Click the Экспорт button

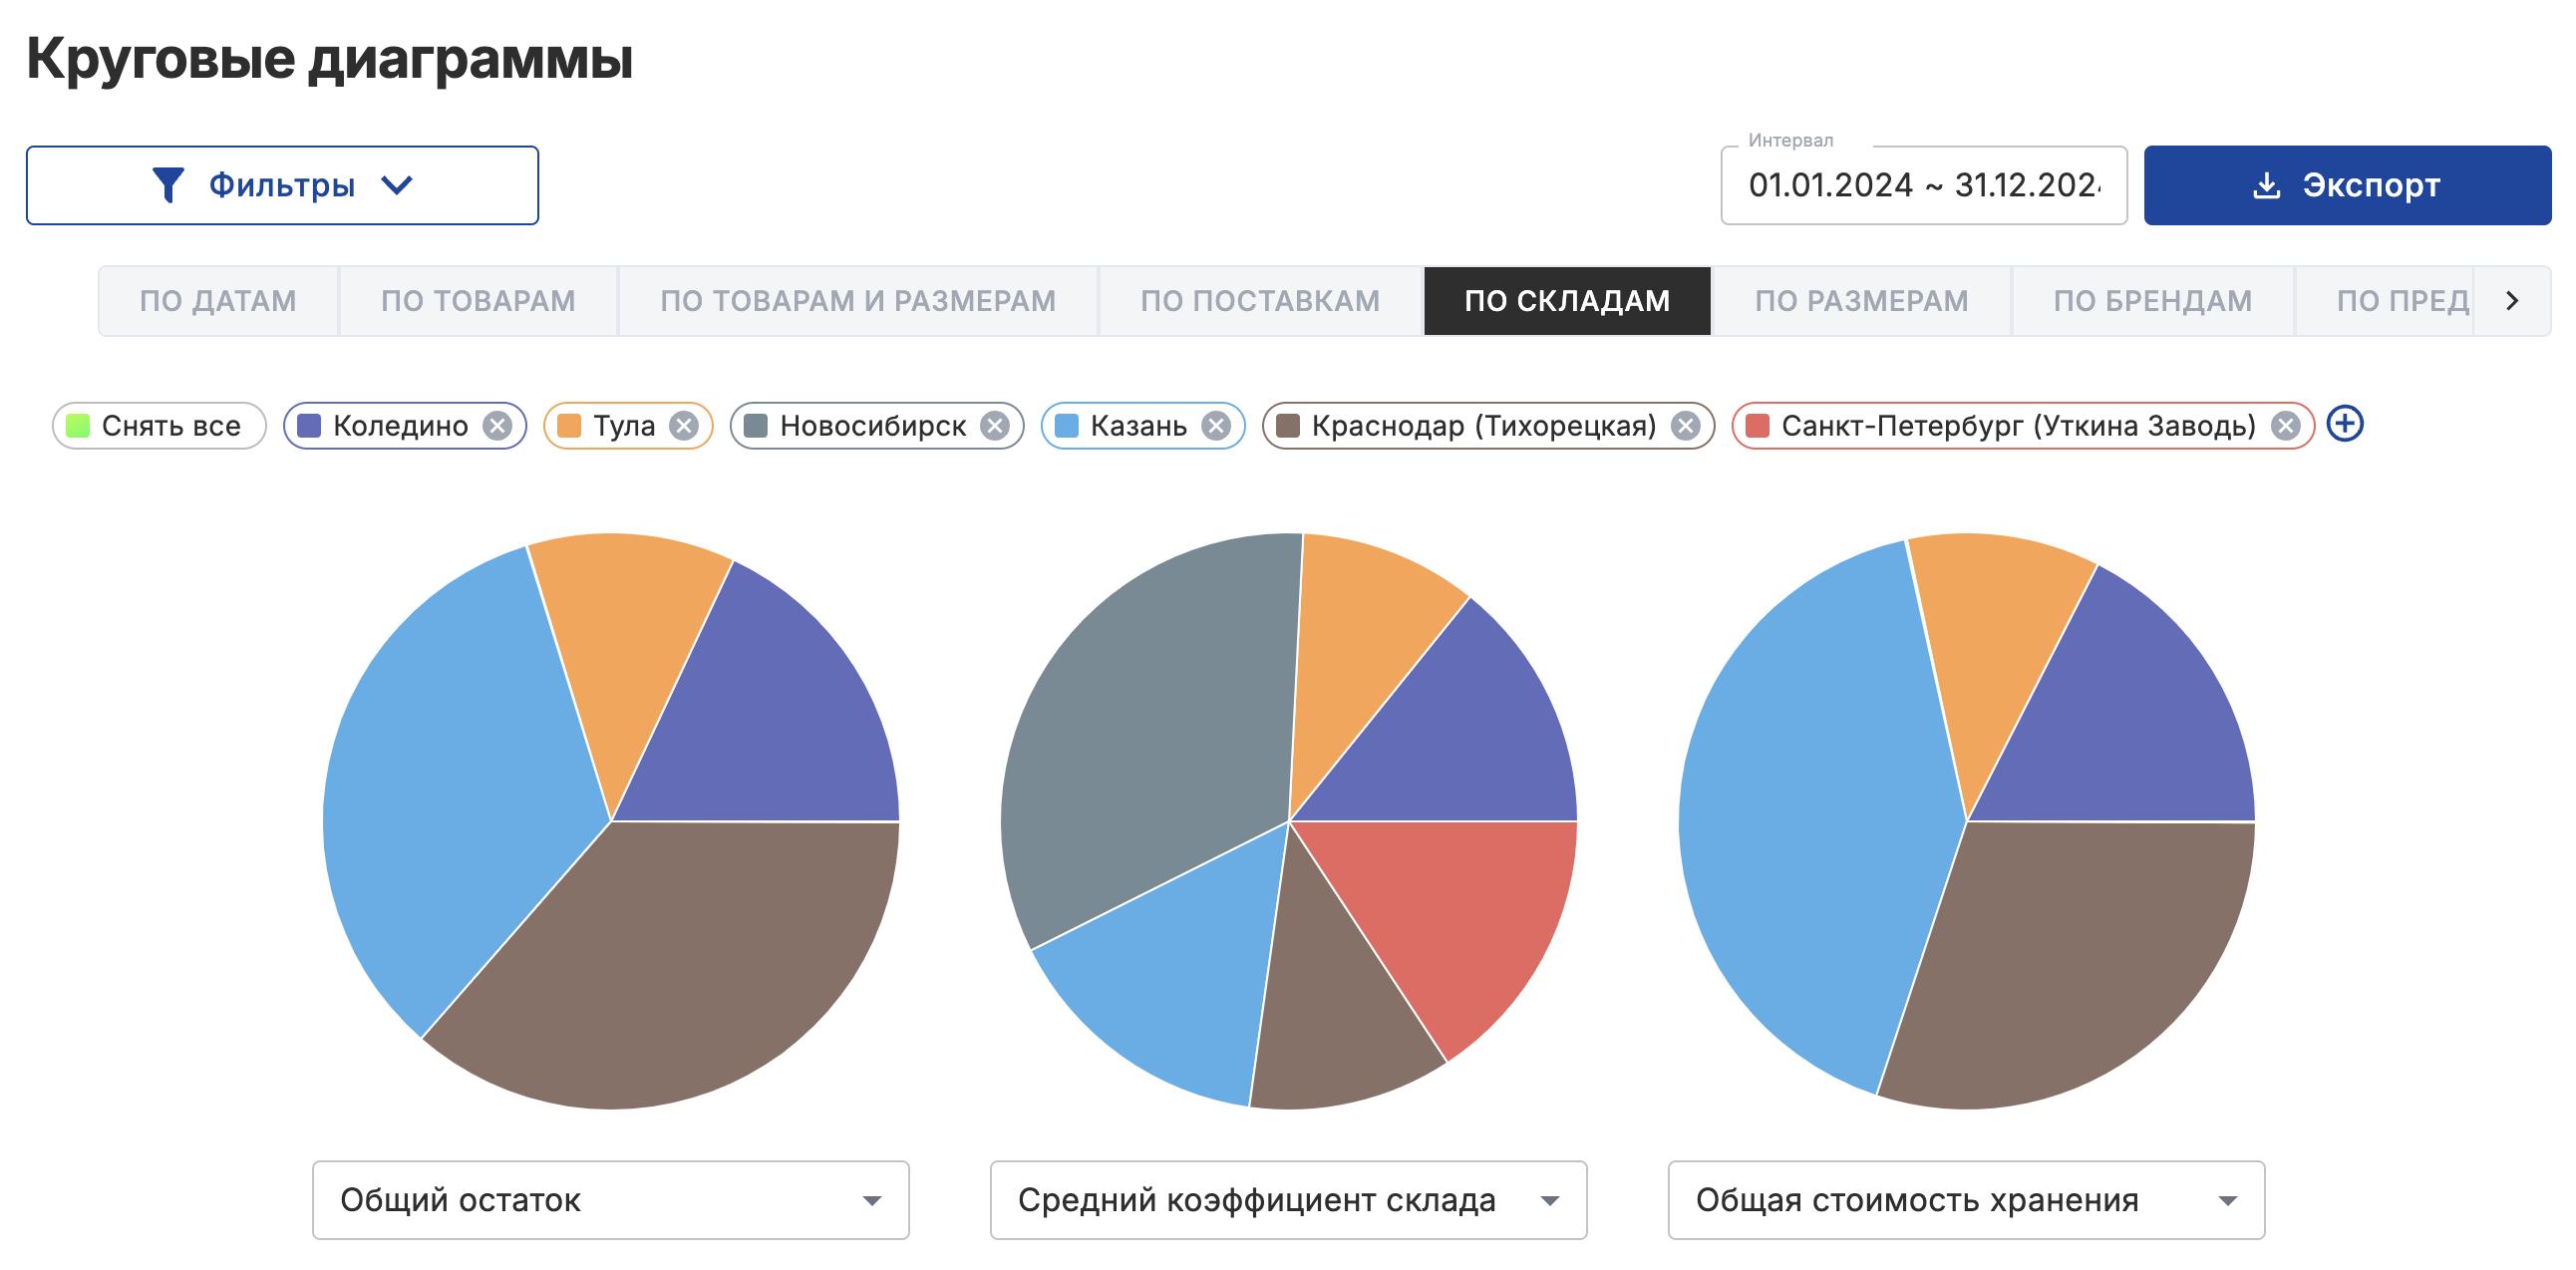[x=2347, y=185]
